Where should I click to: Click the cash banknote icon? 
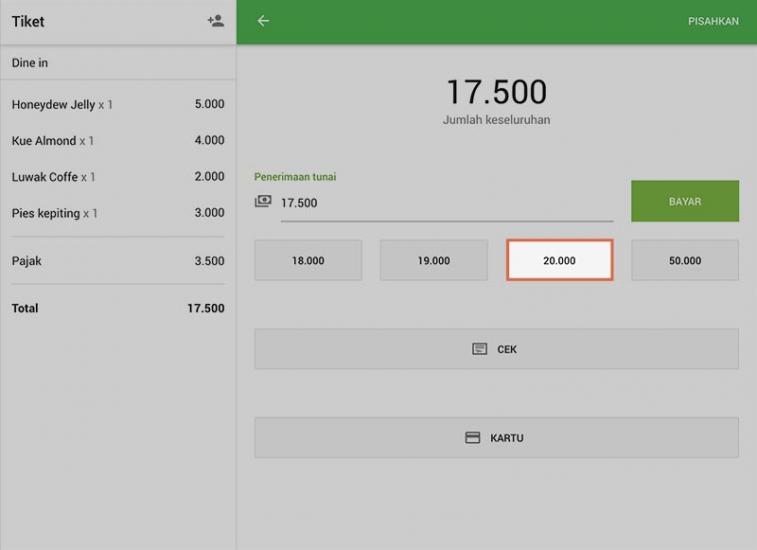coord(263,202)
